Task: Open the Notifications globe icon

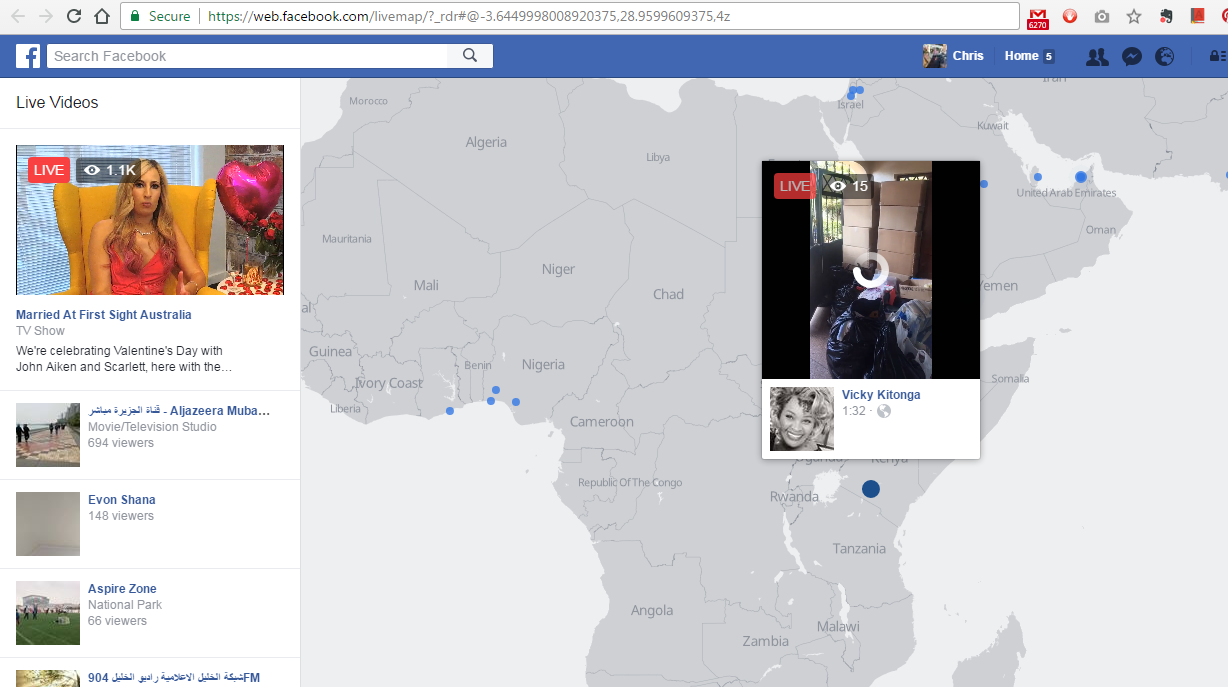Action: (x=1164, y=56)
